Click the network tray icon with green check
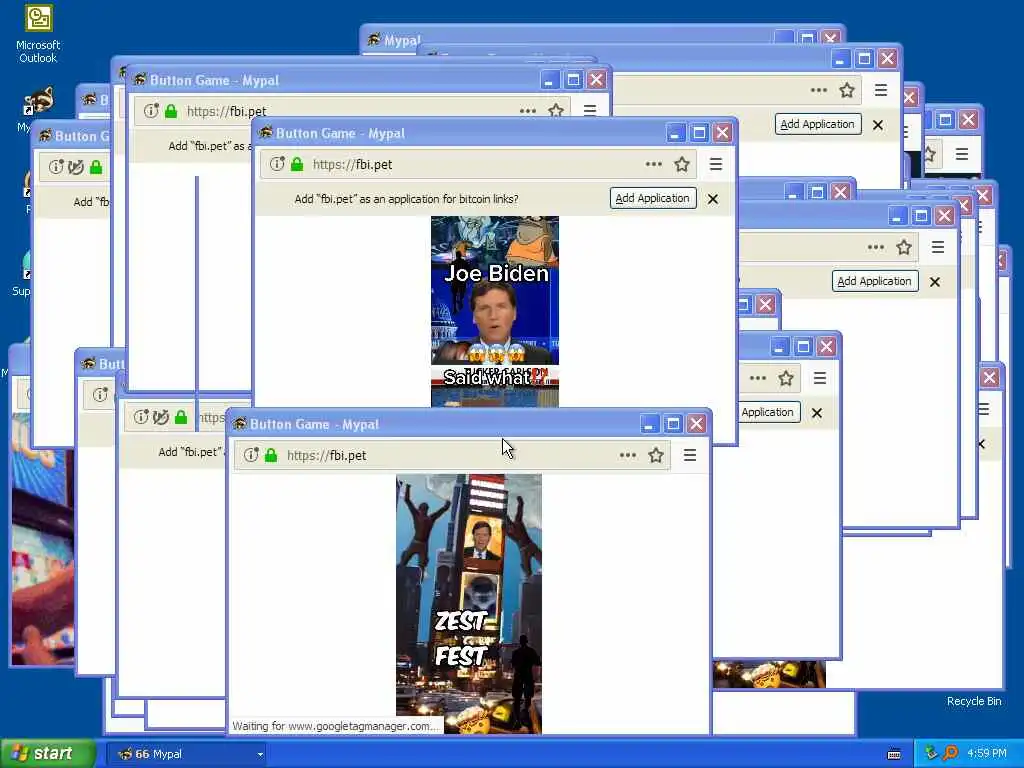Viewport: 1024px width, 768px height. (931, 753)
